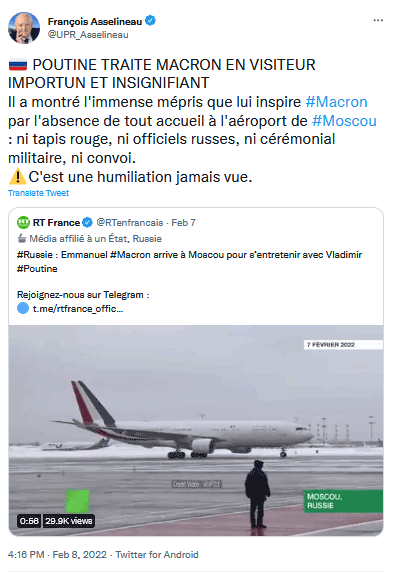Click the blue verified badge next to Asselineau
The image size is (393, 573).
tap(150, 21)
